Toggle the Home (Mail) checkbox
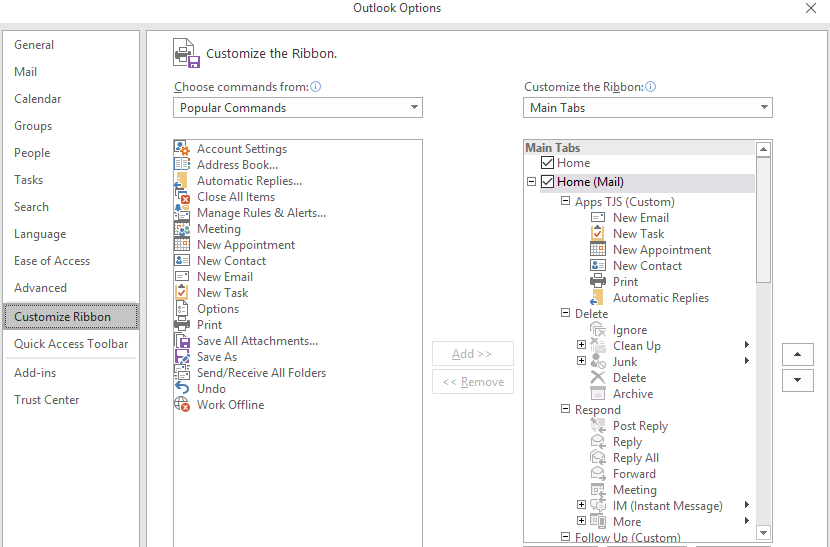The height and width of the screenshot is (547, 830). click(547, 182)
